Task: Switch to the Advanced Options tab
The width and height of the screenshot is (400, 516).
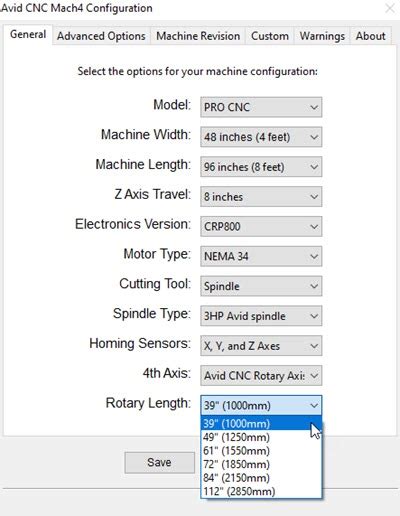Action: 101,36
